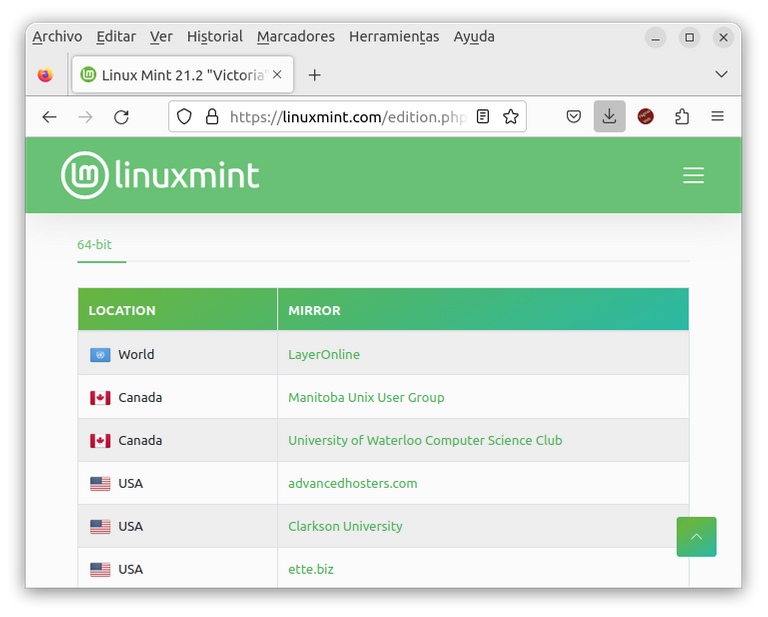
Task: Minimize the Firefox window
Action: click(655, 38)
